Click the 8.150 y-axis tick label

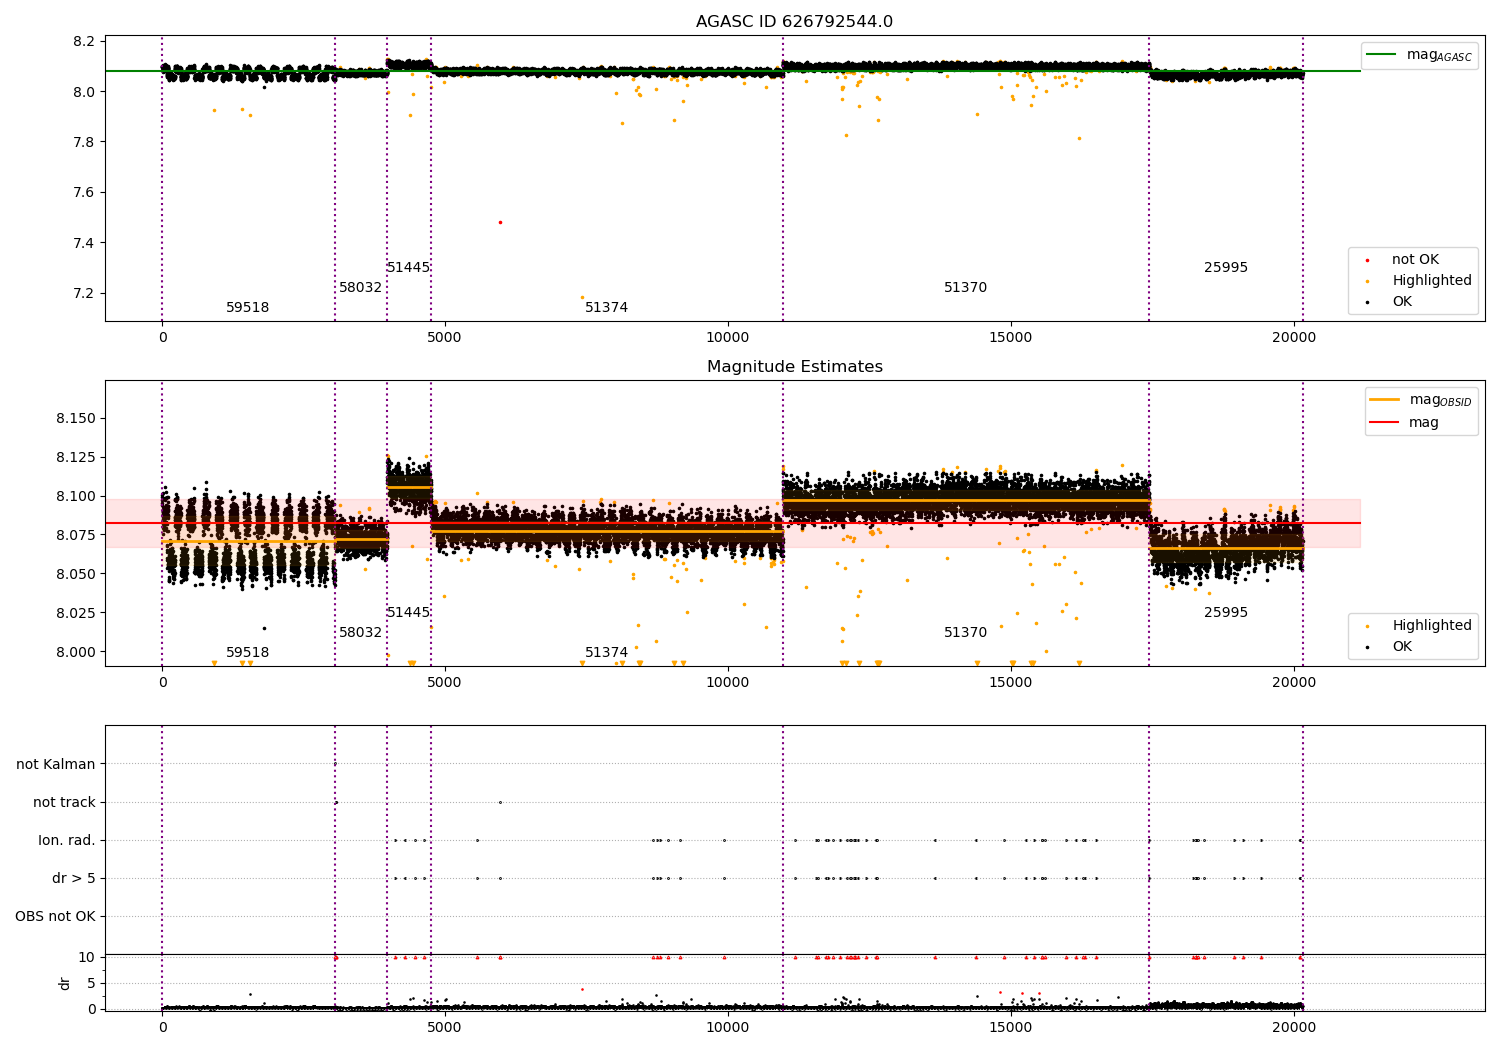76,419
